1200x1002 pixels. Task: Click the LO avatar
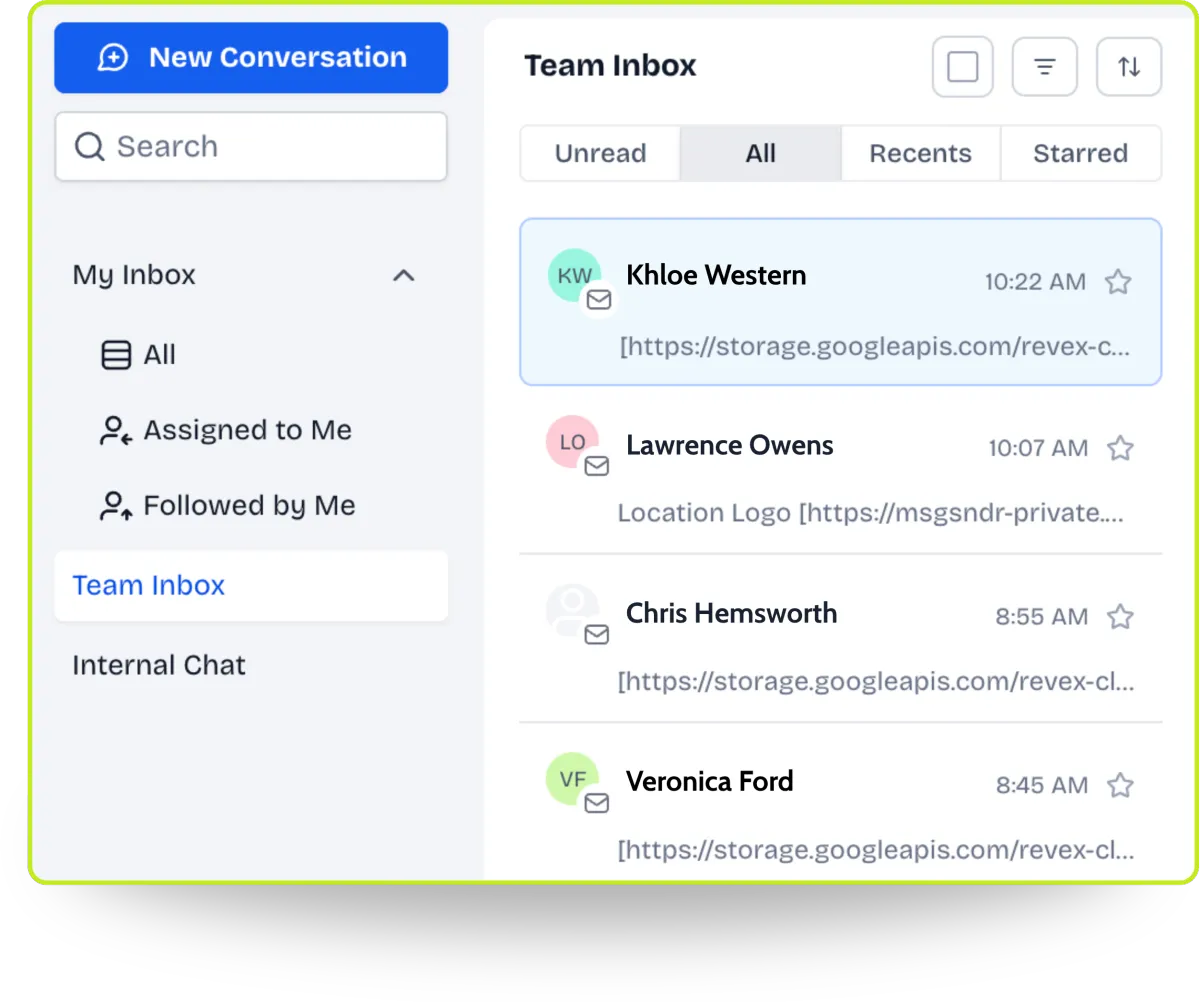(x=572, y=442)
